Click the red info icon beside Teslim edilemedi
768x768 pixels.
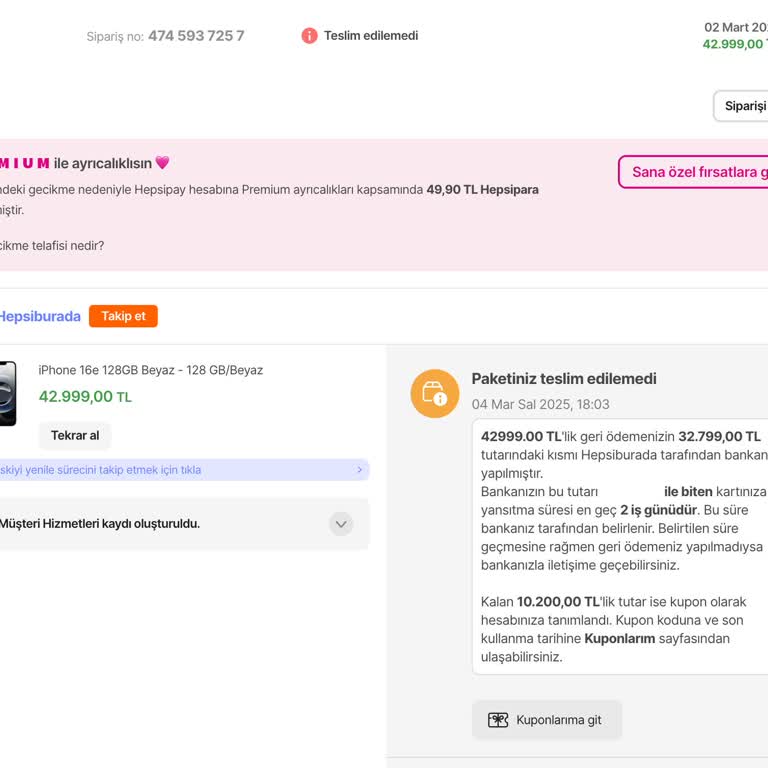tap(309, 36)
